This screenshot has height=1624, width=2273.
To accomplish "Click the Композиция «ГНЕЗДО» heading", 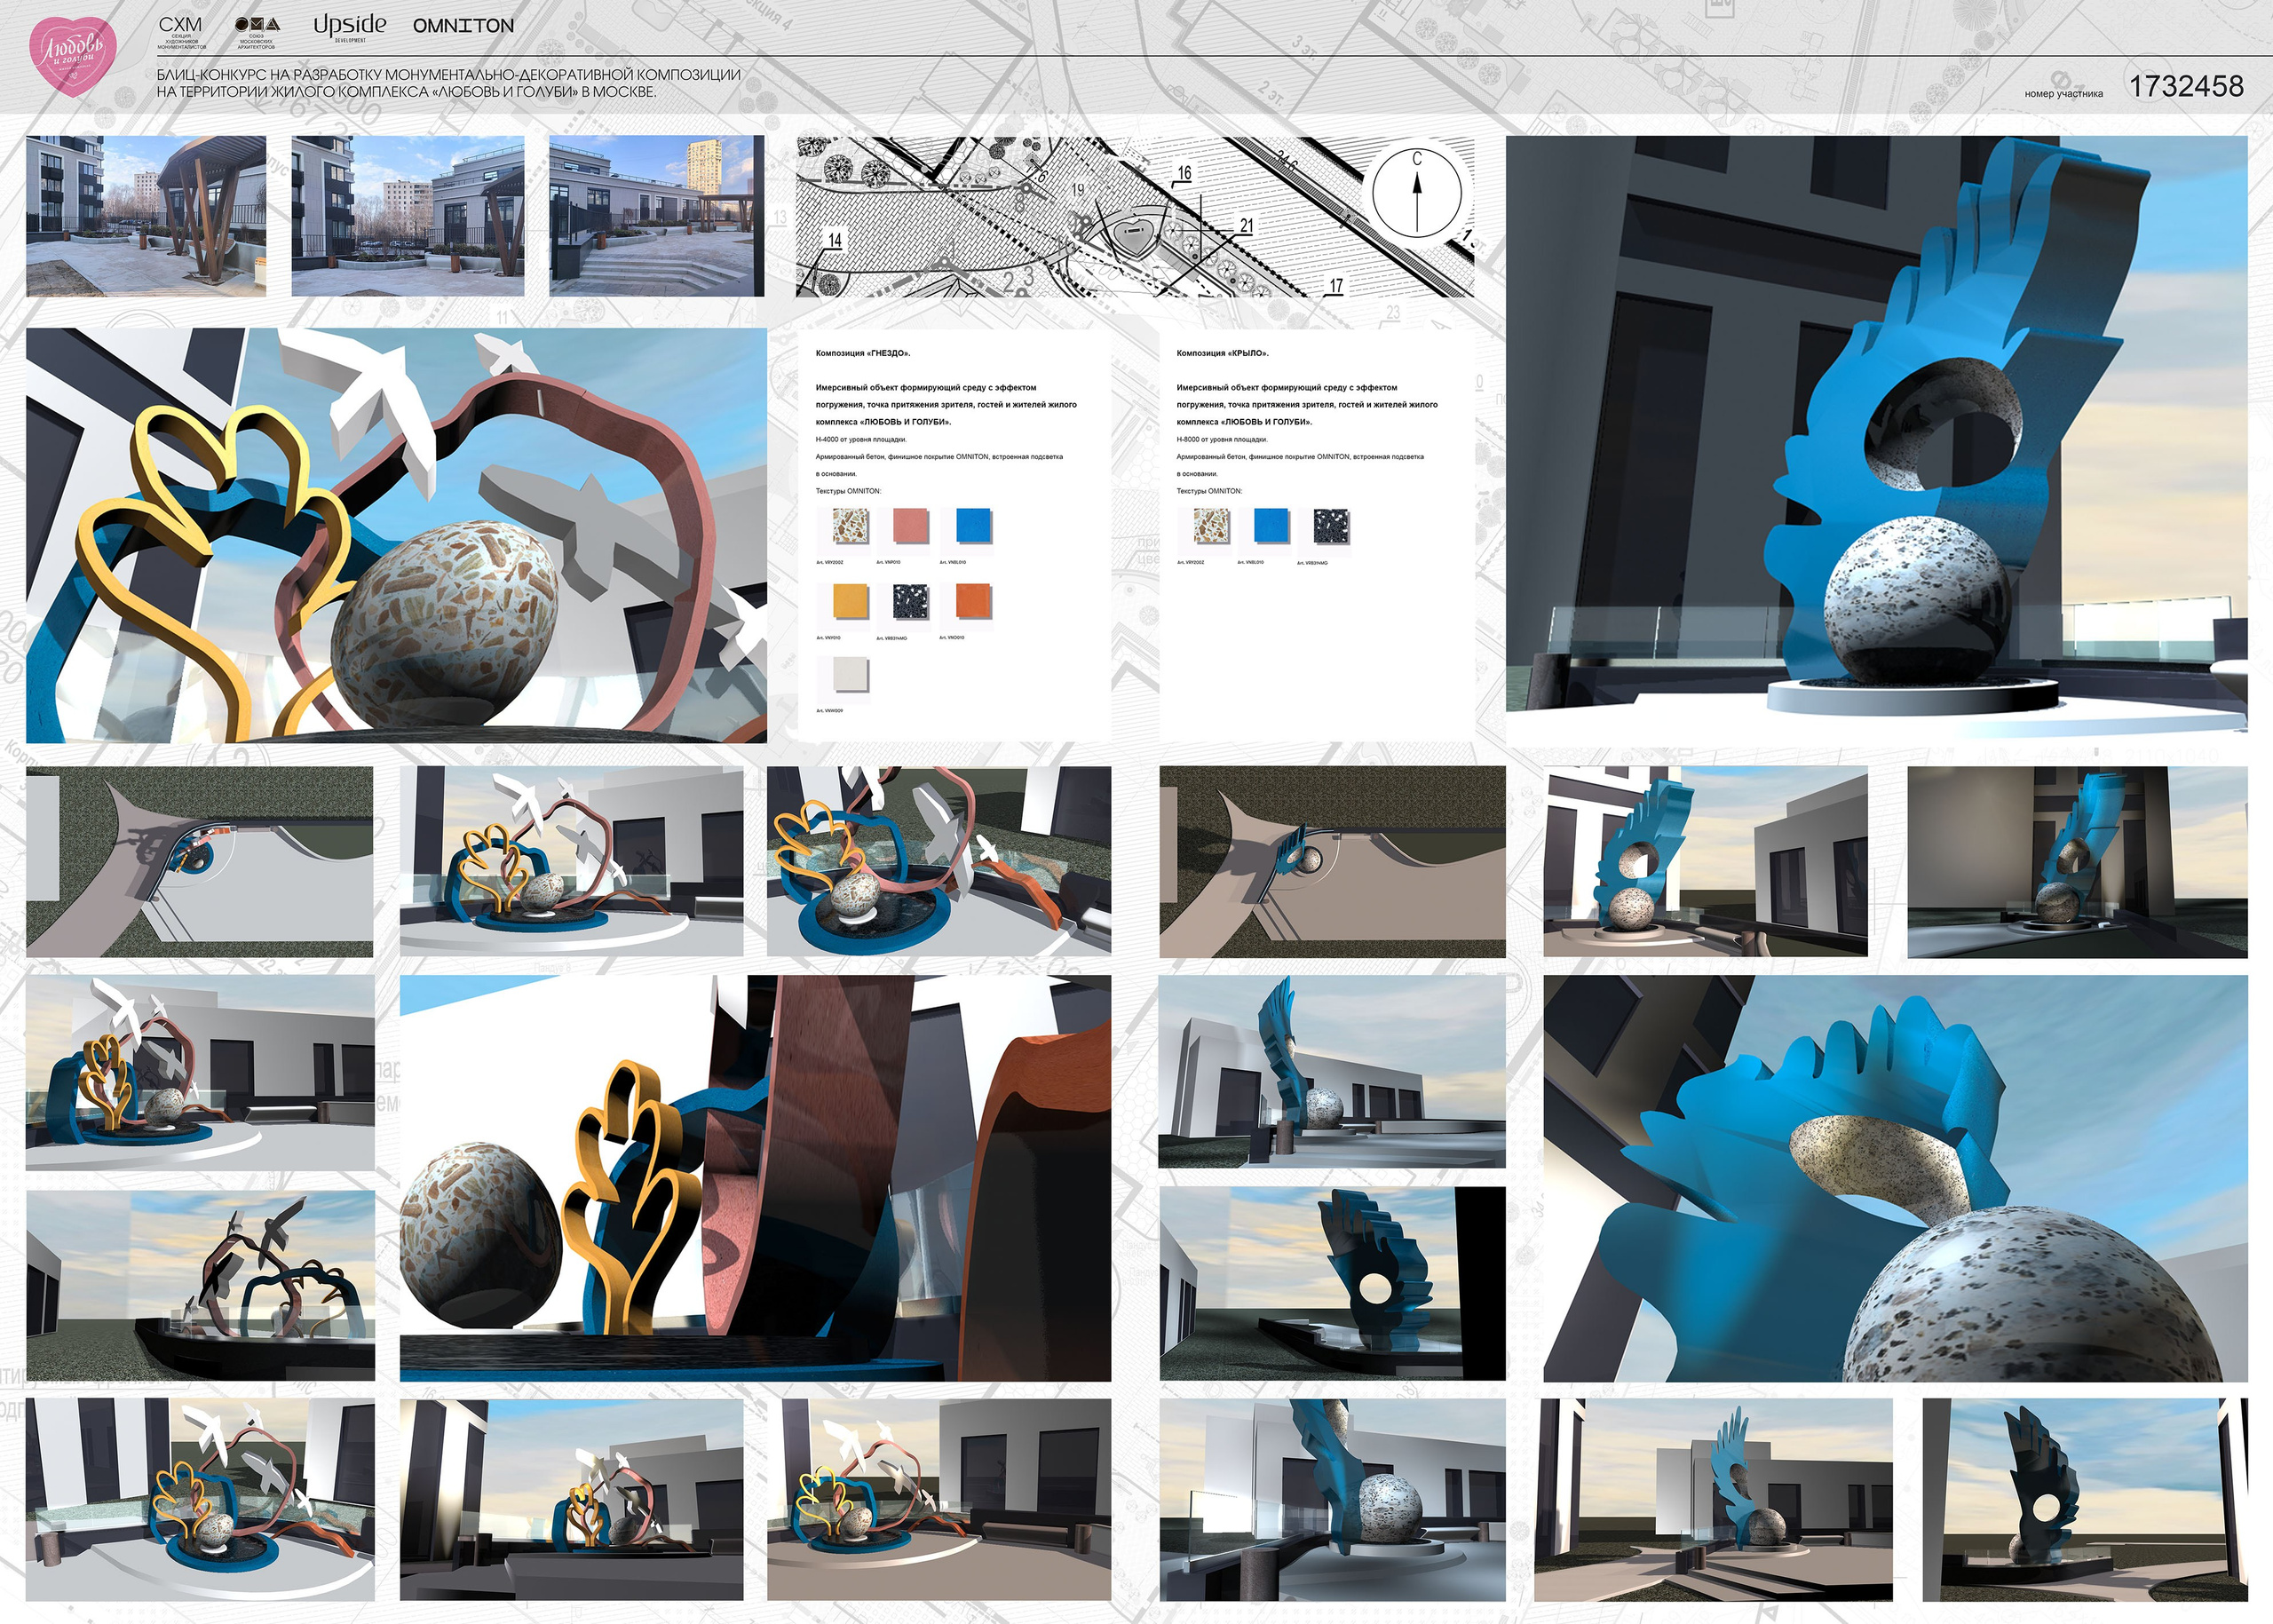I will click(863, 353).
